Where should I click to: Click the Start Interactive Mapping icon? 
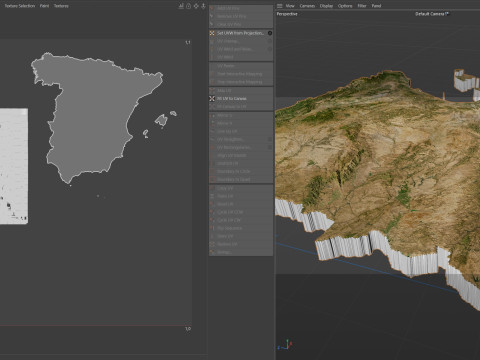[212, 74]
